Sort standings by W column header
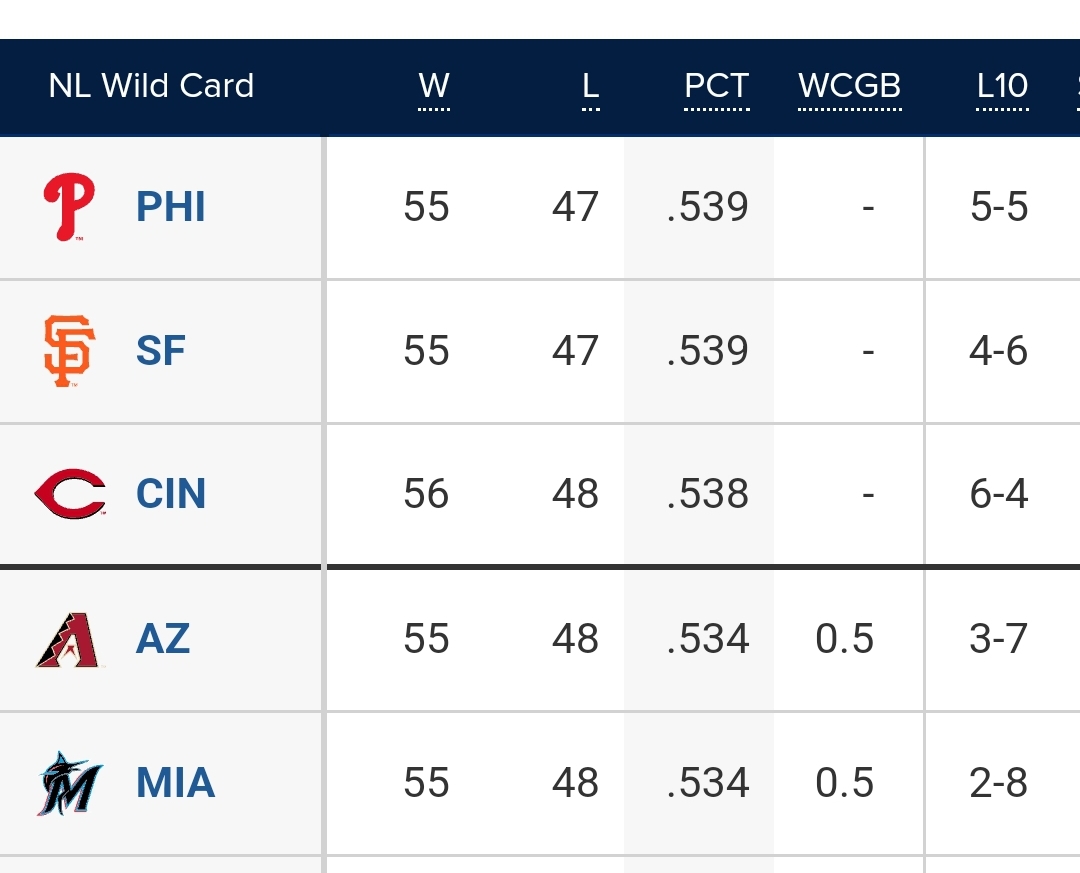Image resolution: width=1080 pixels, height=873 pixels. [x=434, y=86]
